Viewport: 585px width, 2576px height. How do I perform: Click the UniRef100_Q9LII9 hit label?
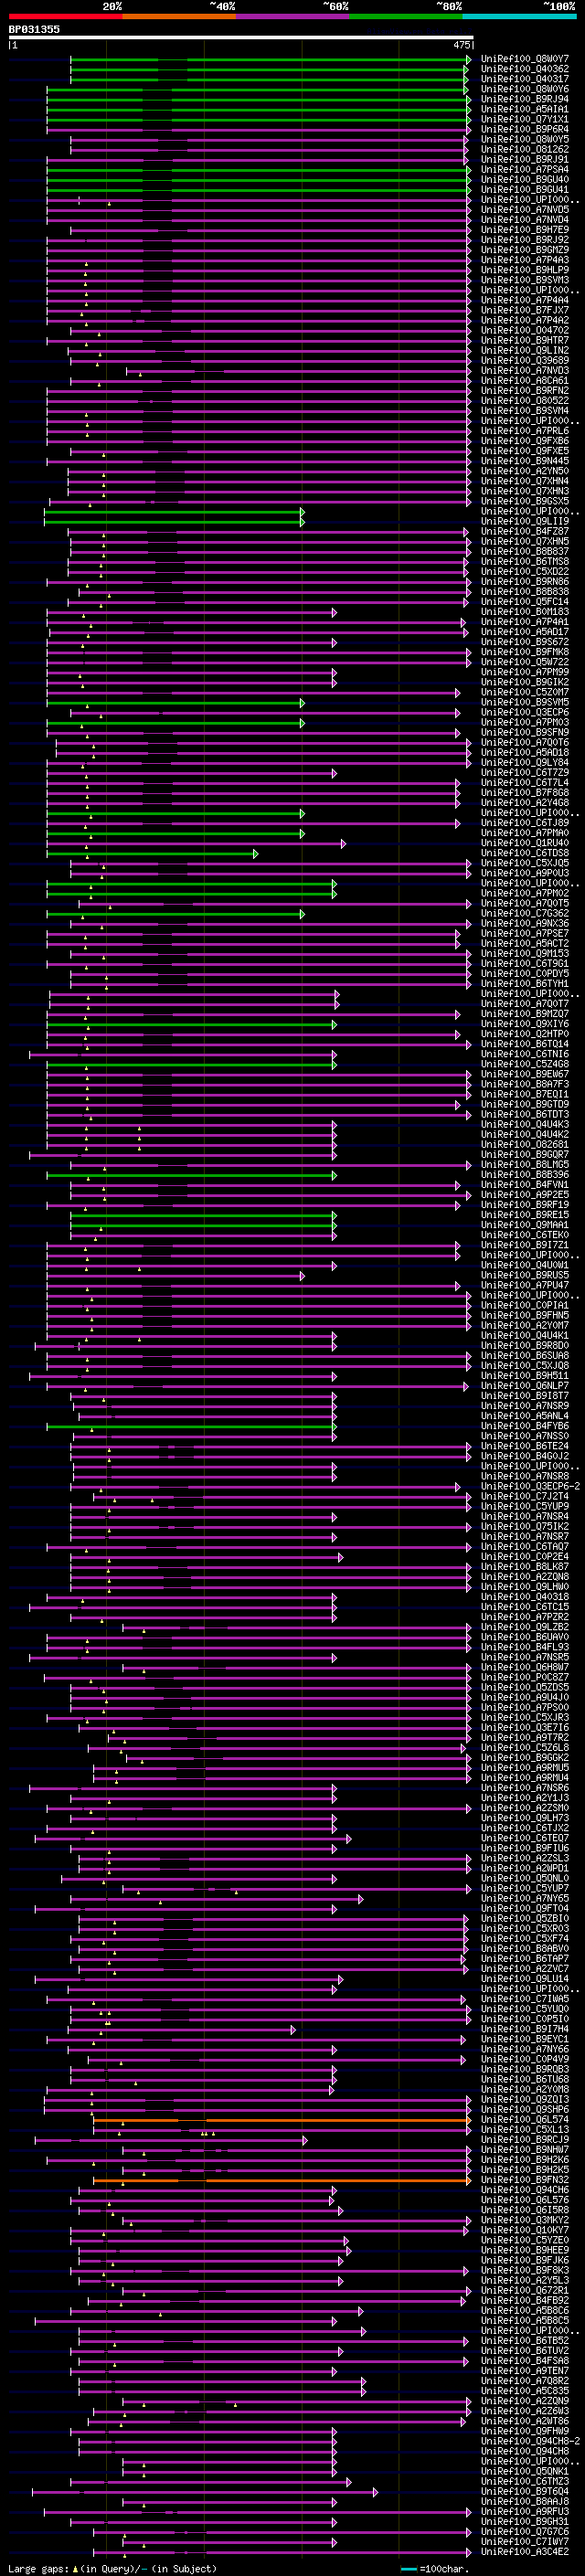tap(524, 521)
